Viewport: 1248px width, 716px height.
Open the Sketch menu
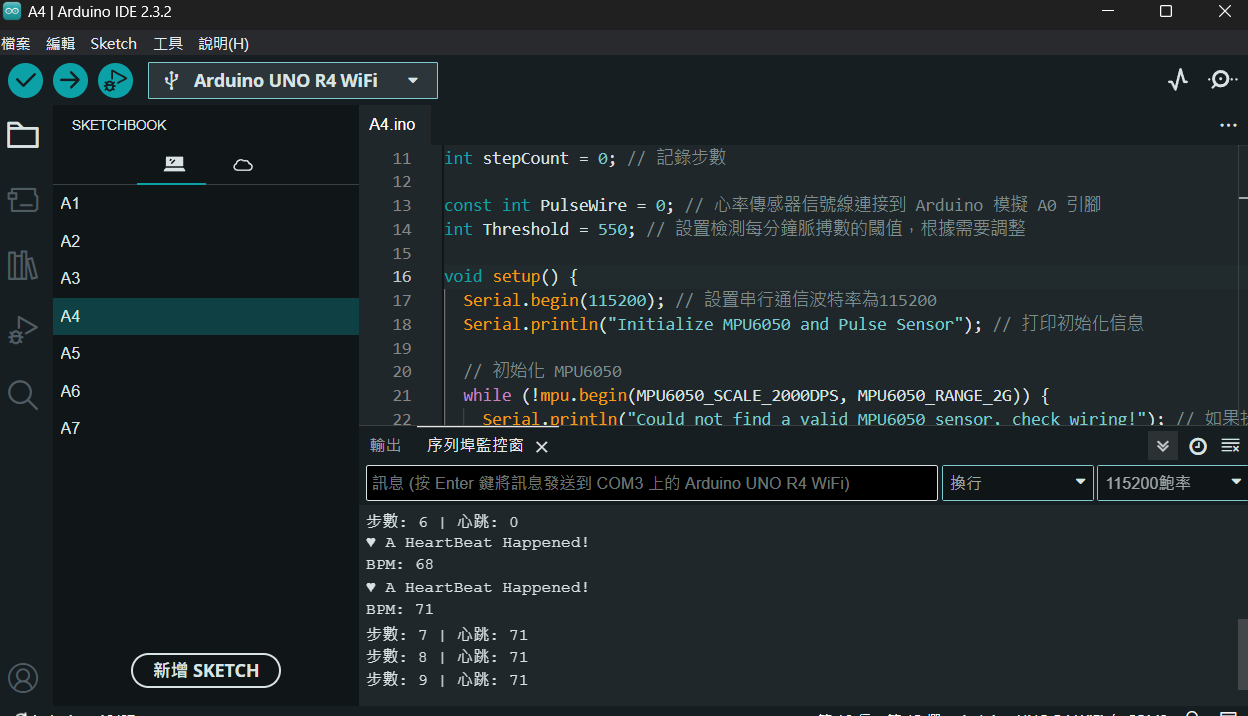[113, 43]
